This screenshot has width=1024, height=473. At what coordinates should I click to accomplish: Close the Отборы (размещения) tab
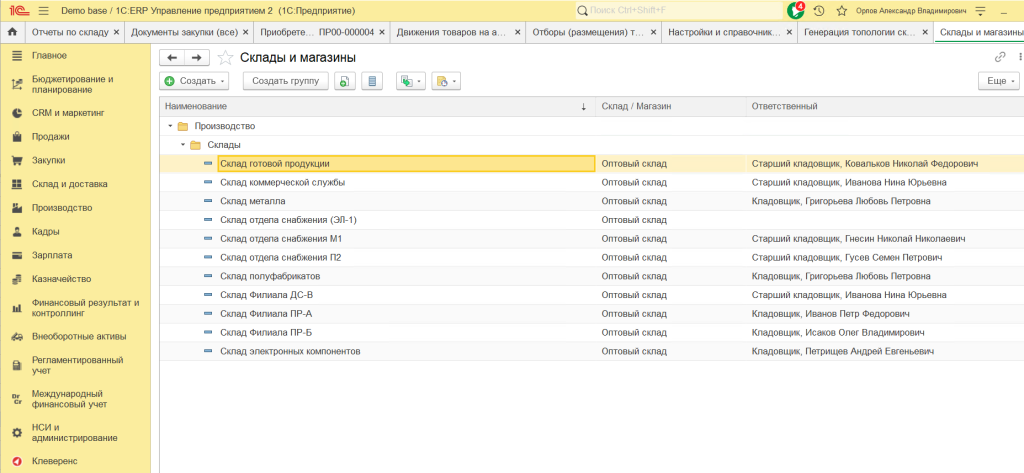pos(653,31)
